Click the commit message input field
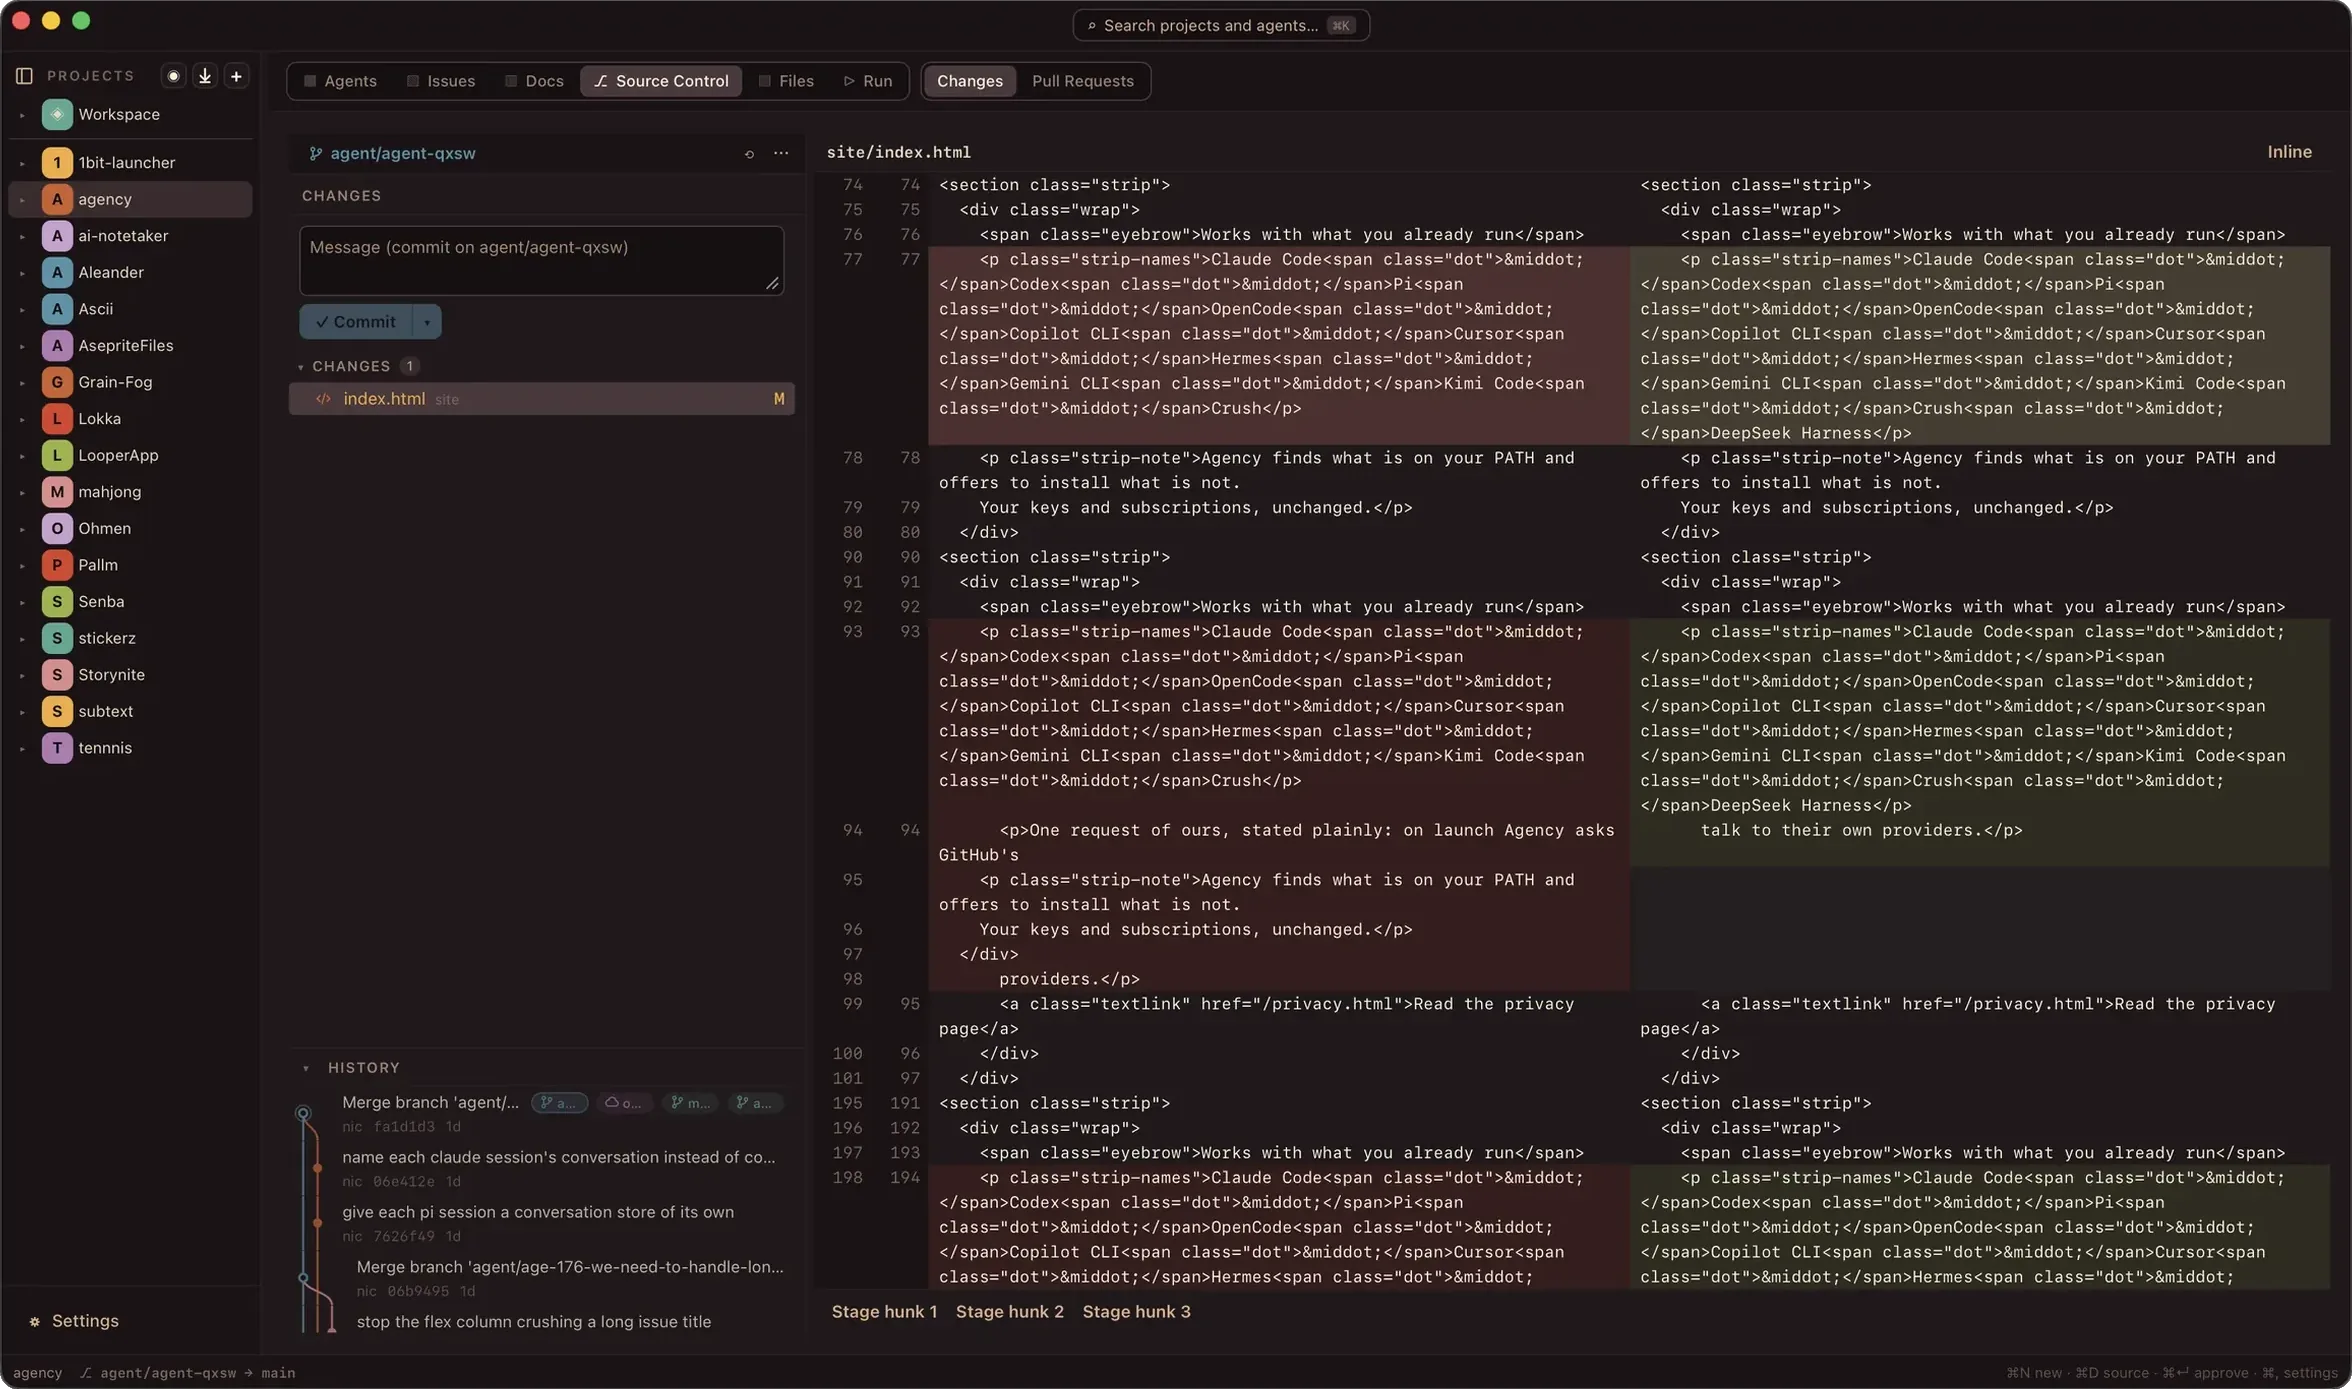 pos(541,260)
